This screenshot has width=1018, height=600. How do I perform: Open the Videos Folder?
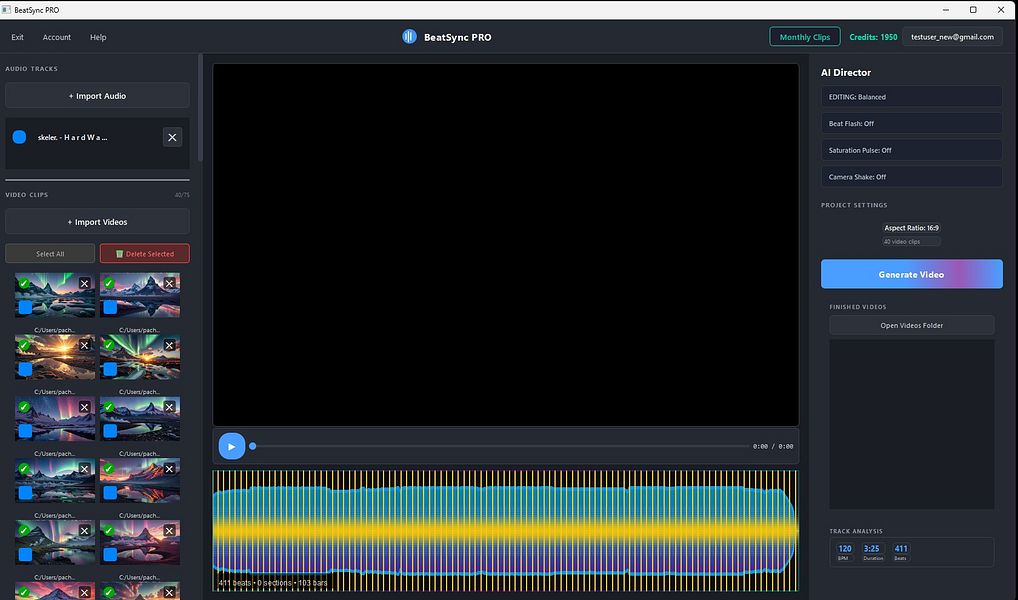[x=910, y=324]
